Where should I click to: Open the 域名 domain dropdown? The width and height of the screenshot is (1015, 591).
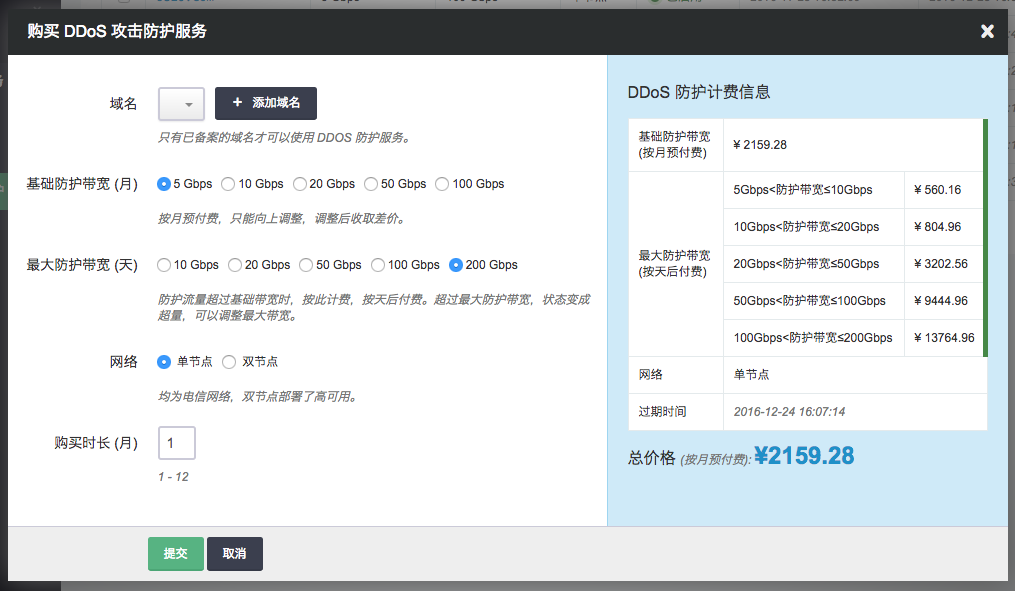181,104
